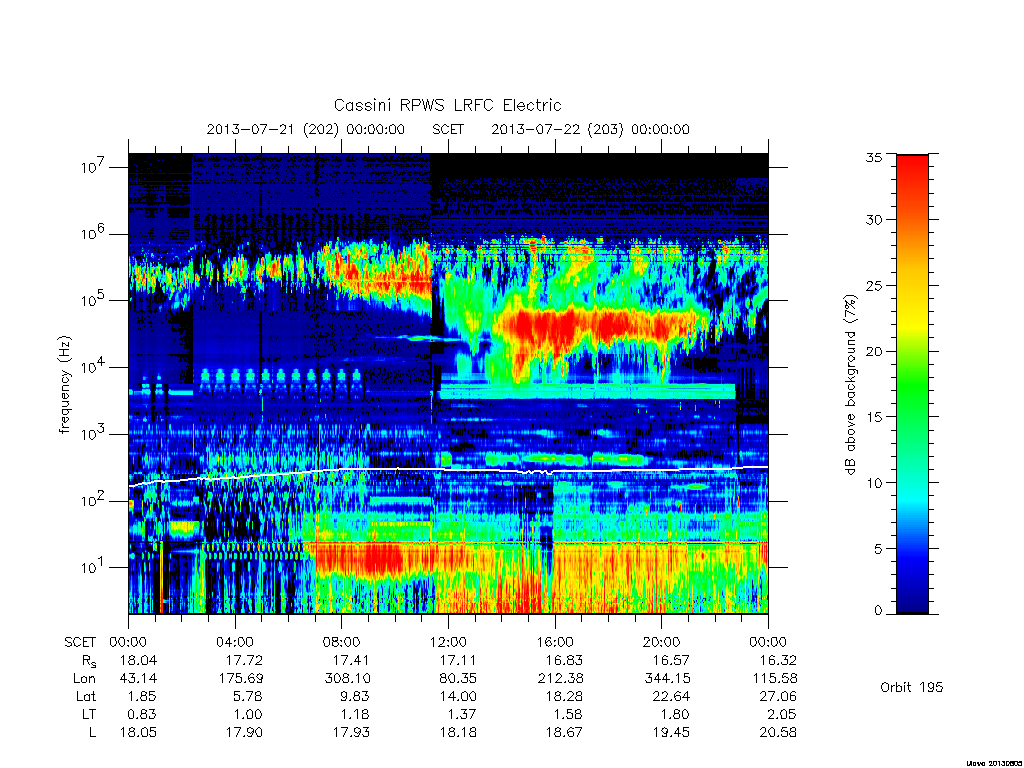
Task: Click time tick label 12:00
Action: click(x=448, y=642)
